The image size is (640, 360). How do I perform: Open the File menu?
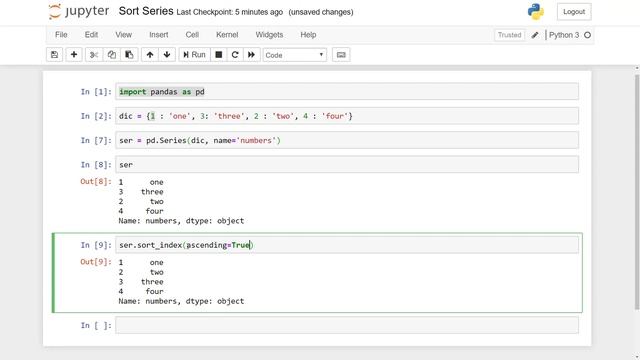(x=61, y=35)
